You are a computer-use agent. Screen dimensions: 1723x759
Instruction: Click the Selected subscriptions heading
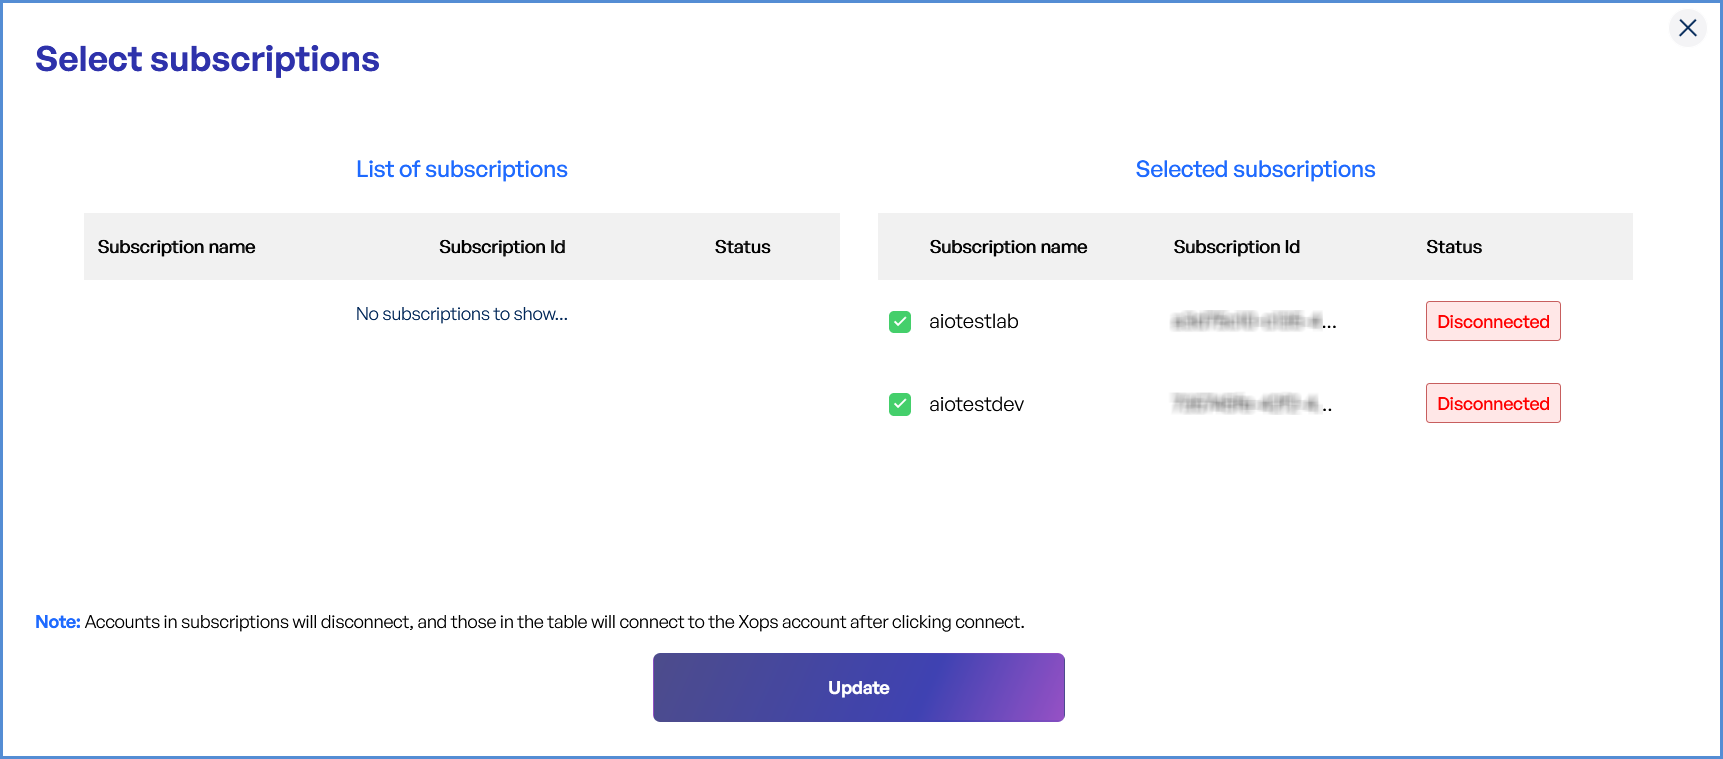click(1255, 170)
